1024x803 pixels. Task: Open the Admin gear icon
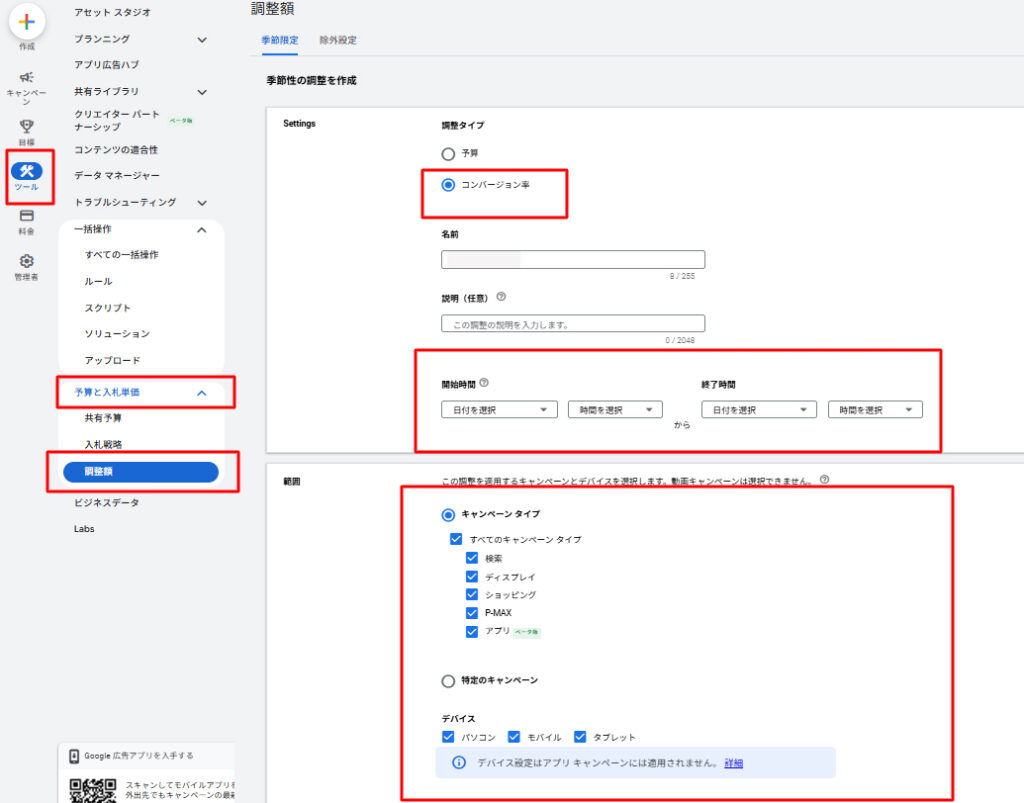(x=27, y=261)
